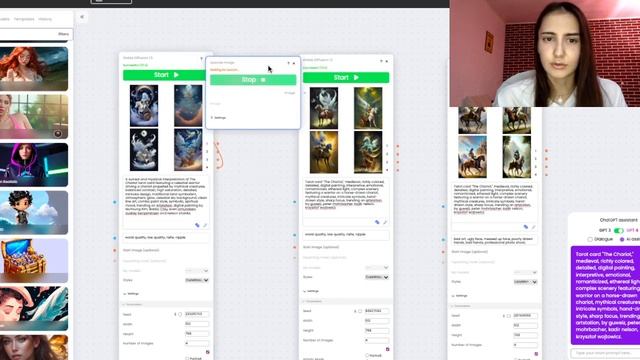Click the Number of images field in the first node
Screen dimensions: 640x360
[x=197, y=343]
